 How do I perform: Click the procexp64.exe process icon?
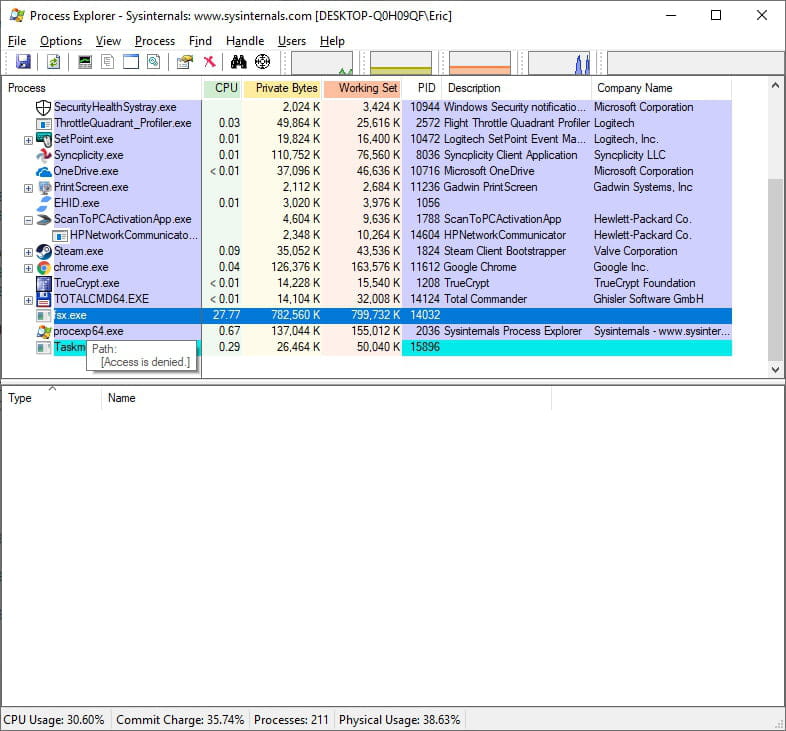(44, 331)
